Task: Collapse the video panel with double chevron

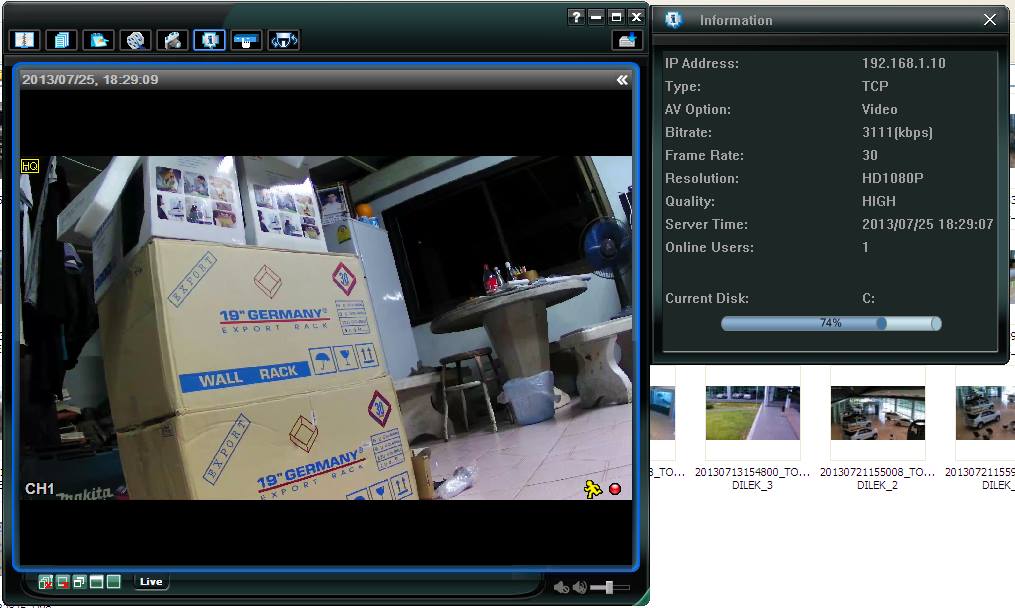Action: pos(622,80)
